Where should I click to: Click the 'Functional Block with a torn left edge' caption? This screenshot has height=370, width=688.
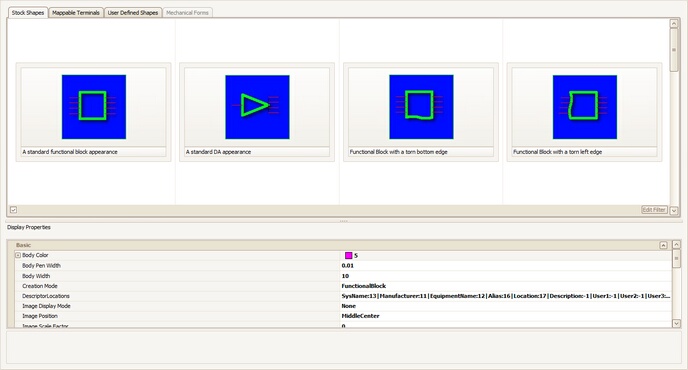(558, 152)
